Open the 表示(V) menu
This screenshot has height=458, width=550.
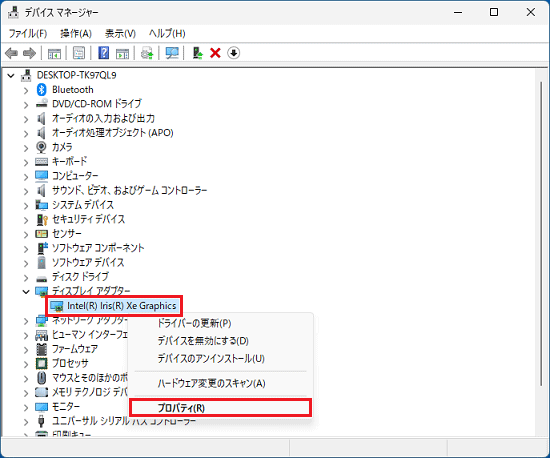point(120,34)
